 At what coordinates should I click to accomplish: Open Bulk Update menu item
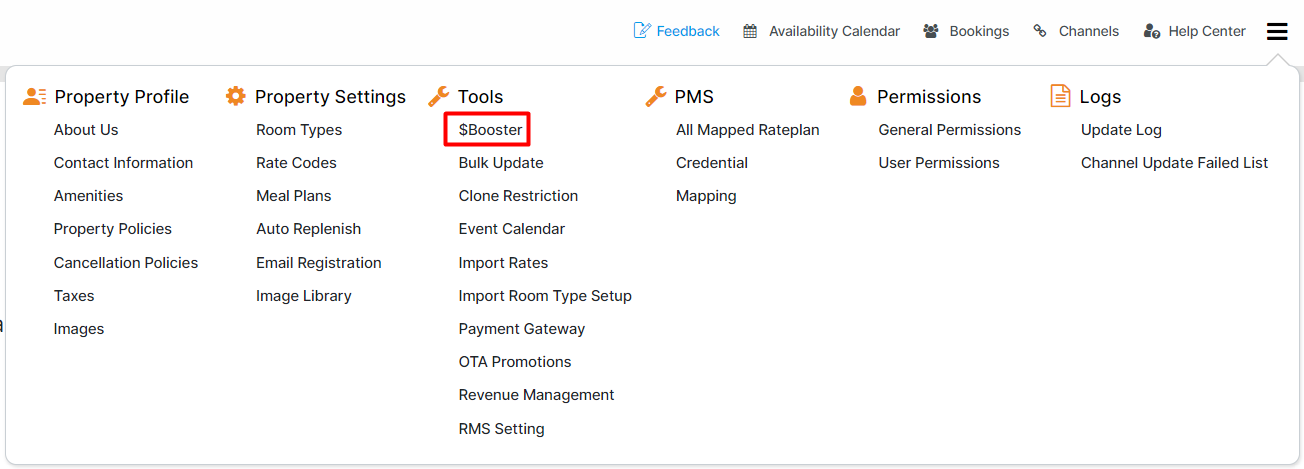(501, 163)
